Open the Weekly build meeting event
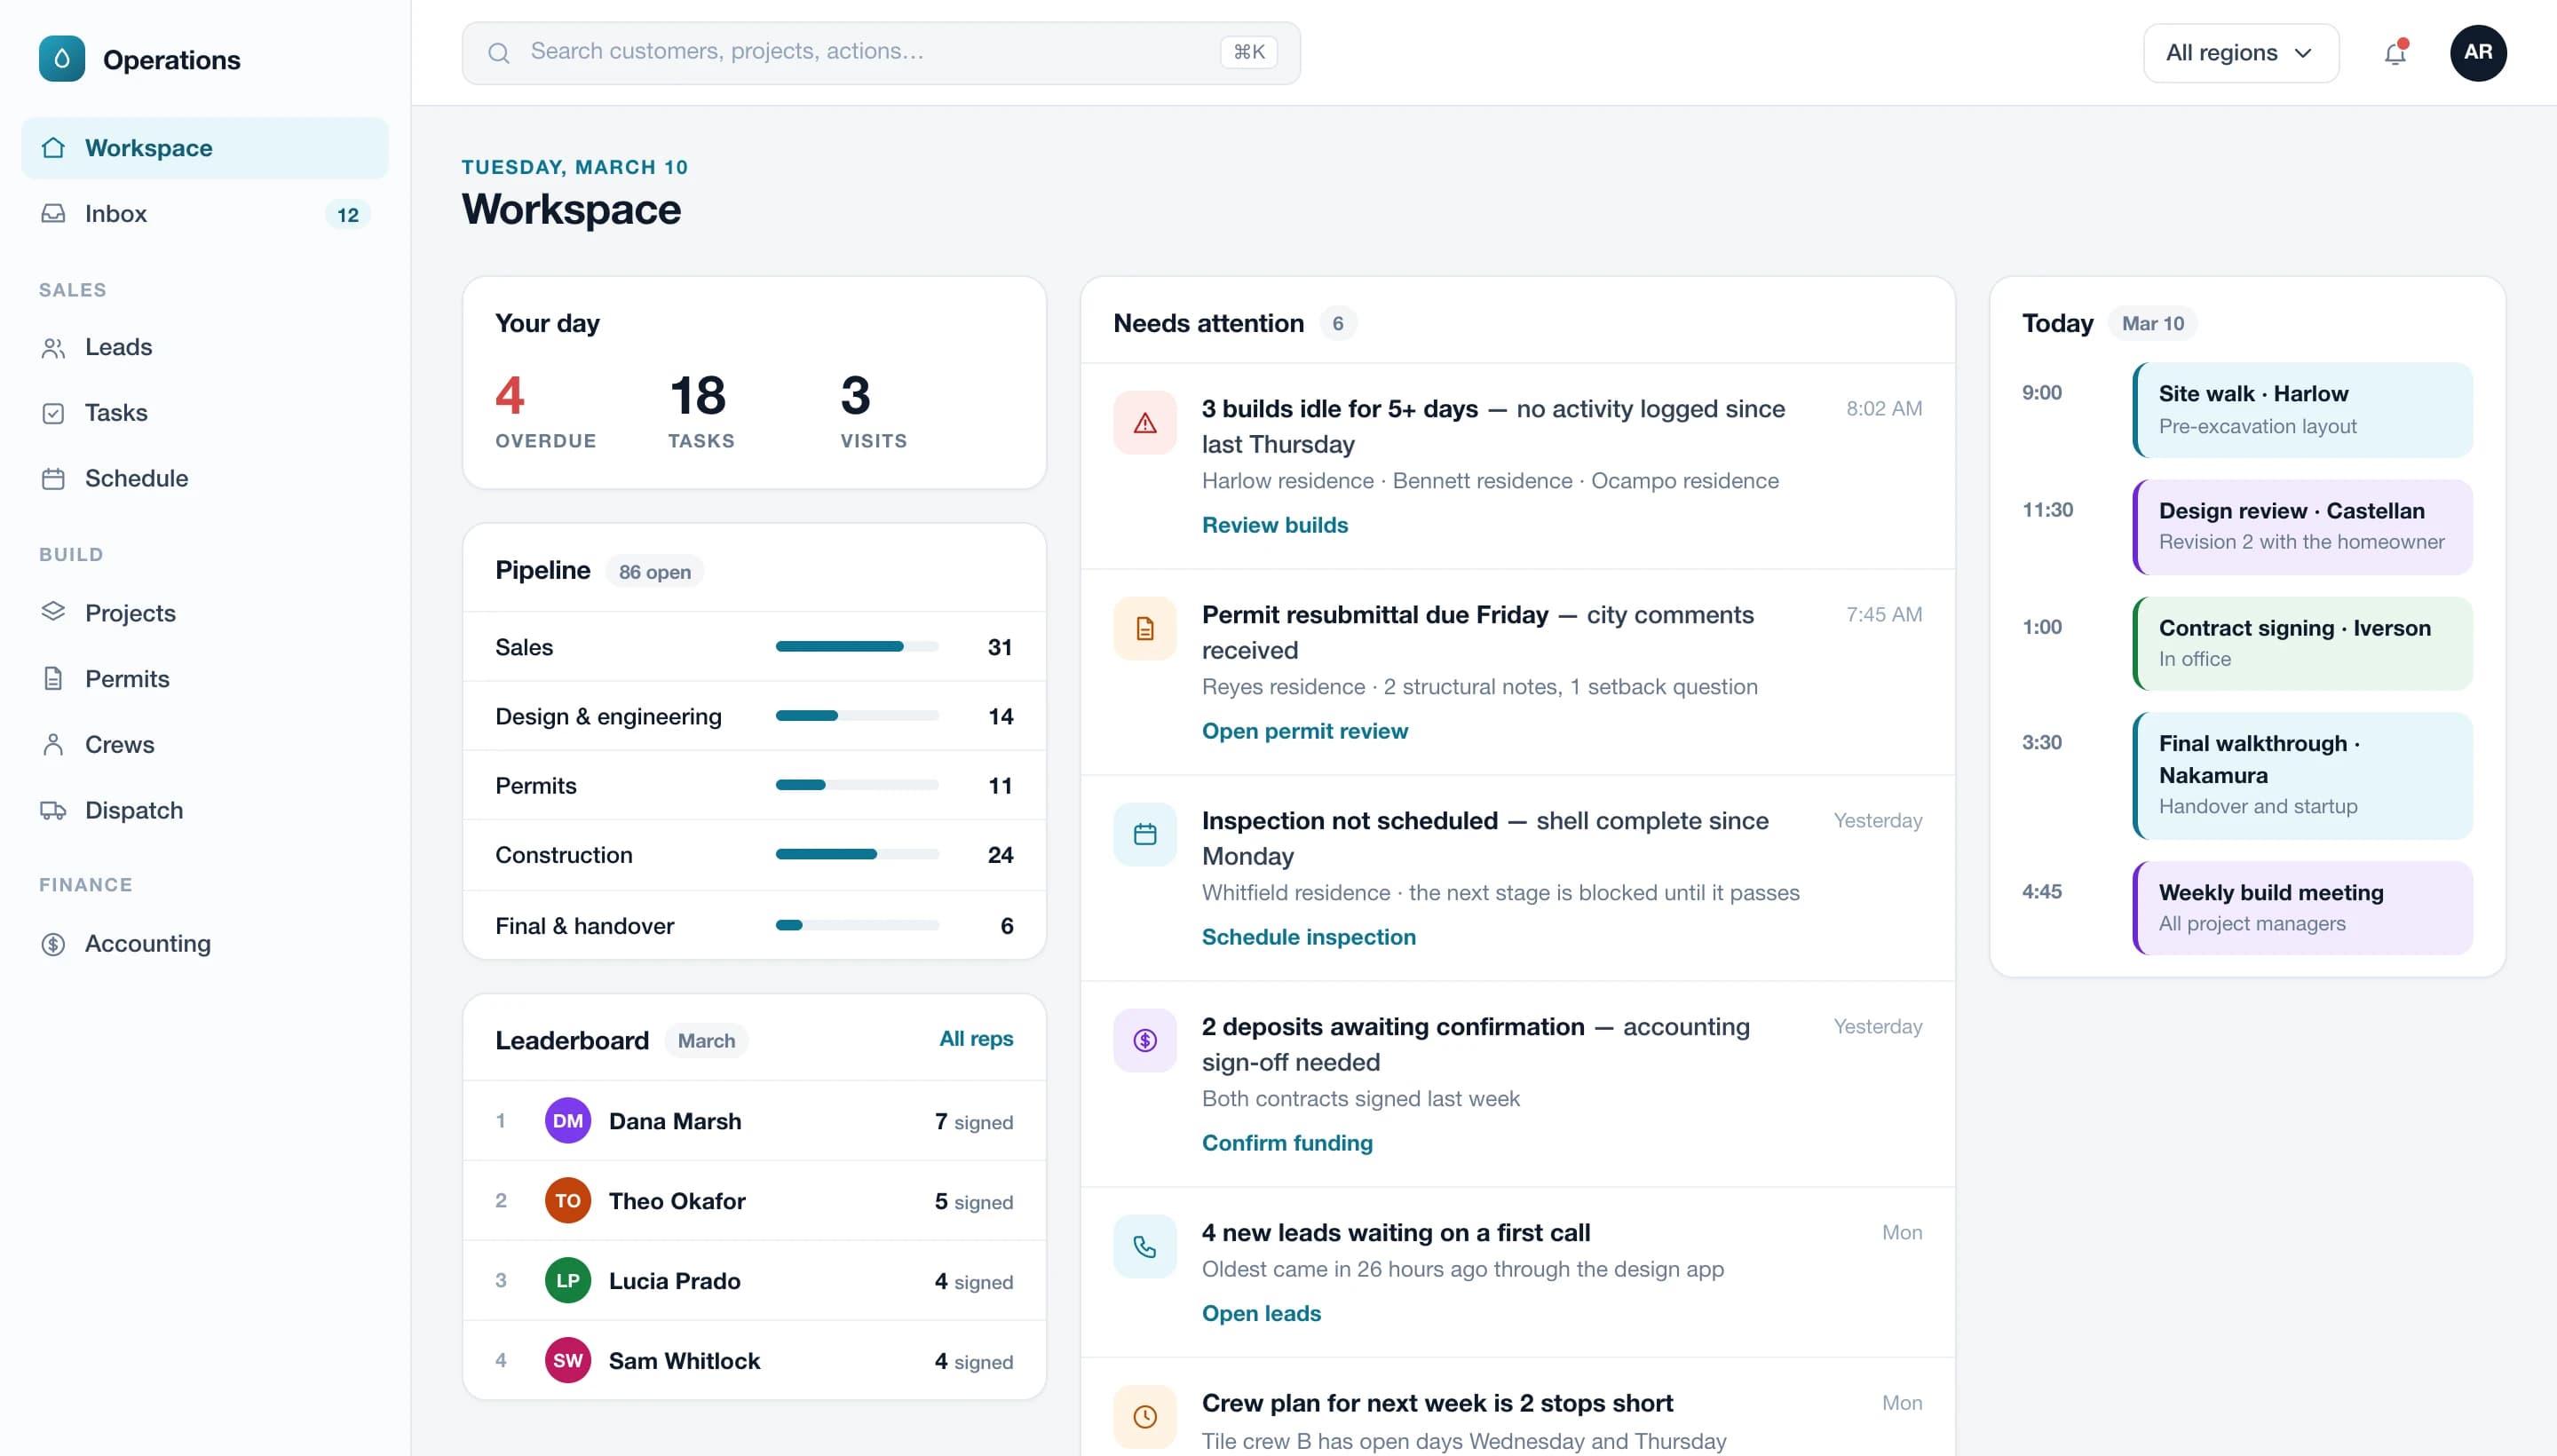2557x1456 pixels. pyautogui.click(x=2302, y=908)
